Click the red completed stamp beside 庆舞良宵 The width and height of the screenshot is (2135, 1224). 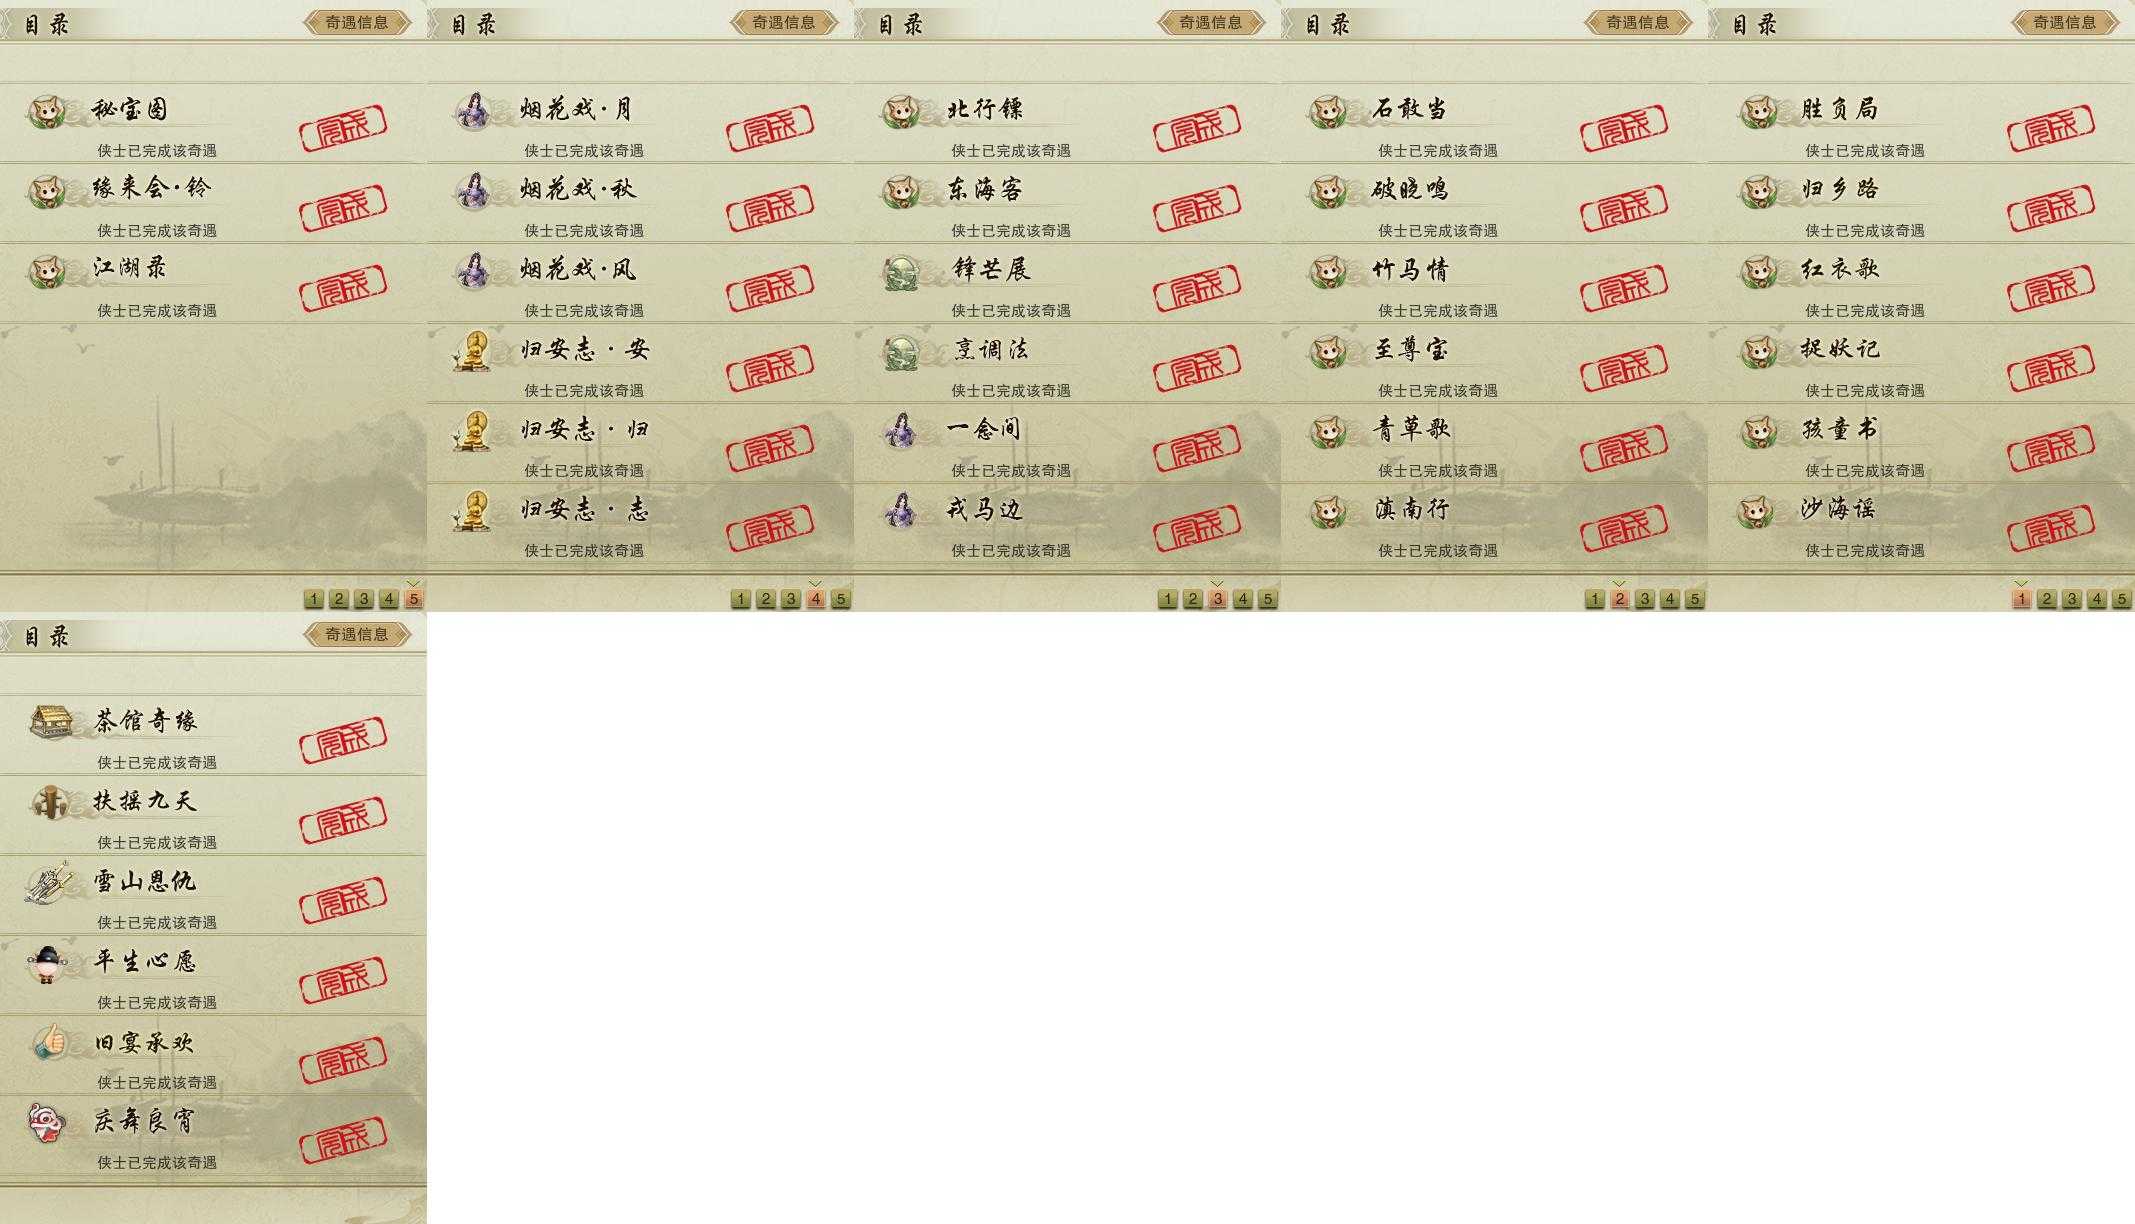(343, 1136)
